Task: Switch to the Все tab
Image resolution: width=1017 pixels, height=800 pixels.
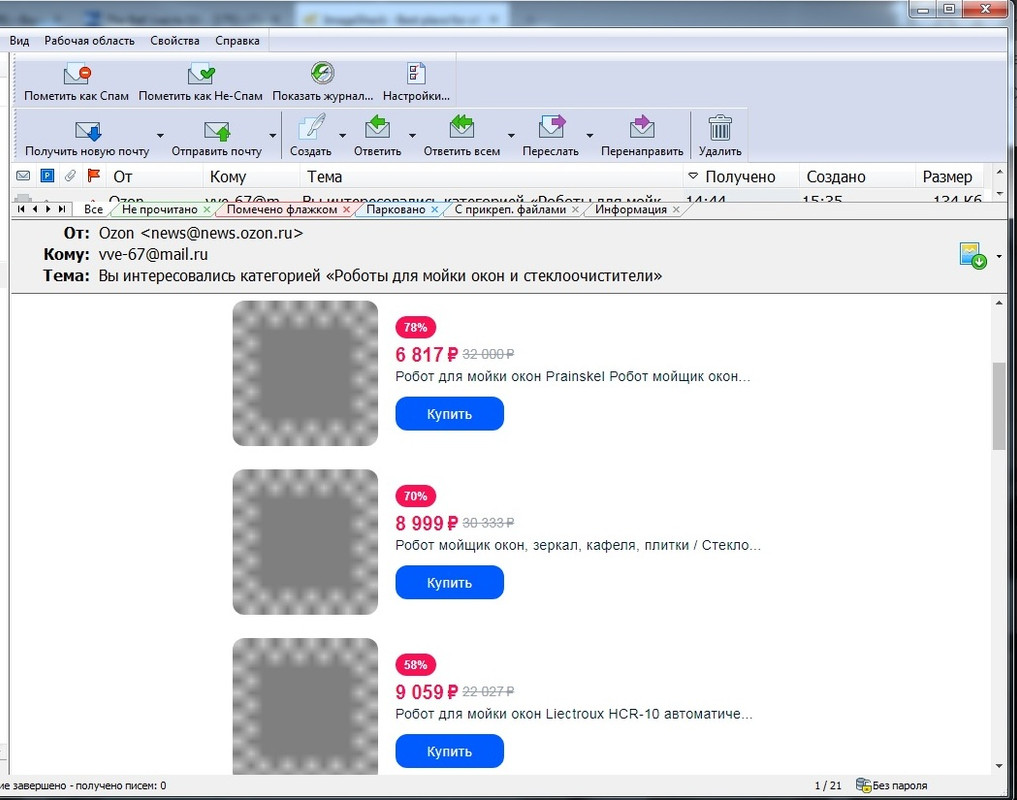Action: [93, 209]
